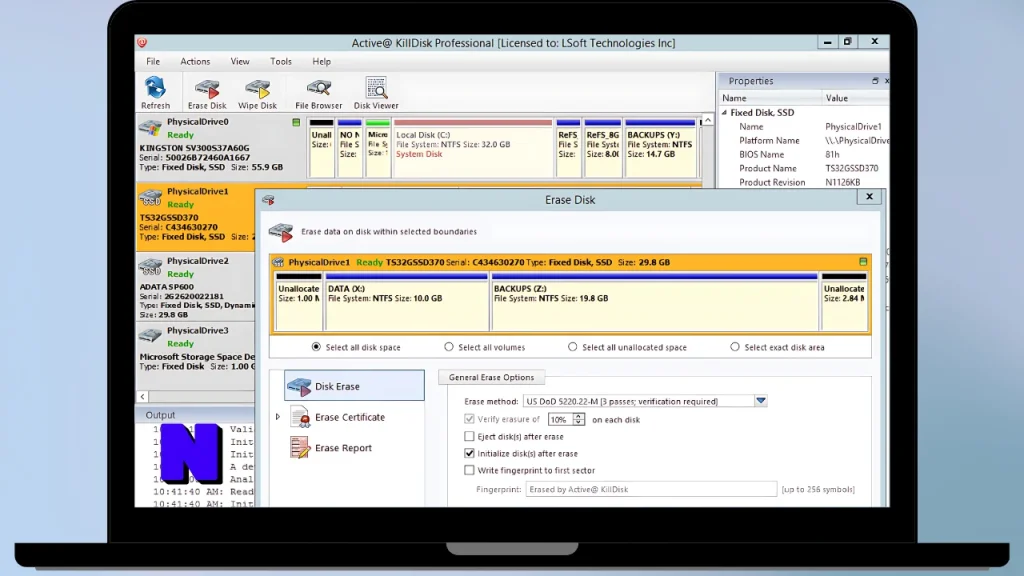Click green marker on PhysicalDrive0 row
This screenshot has height=576, width=1024.
click(x=296, y=122)
